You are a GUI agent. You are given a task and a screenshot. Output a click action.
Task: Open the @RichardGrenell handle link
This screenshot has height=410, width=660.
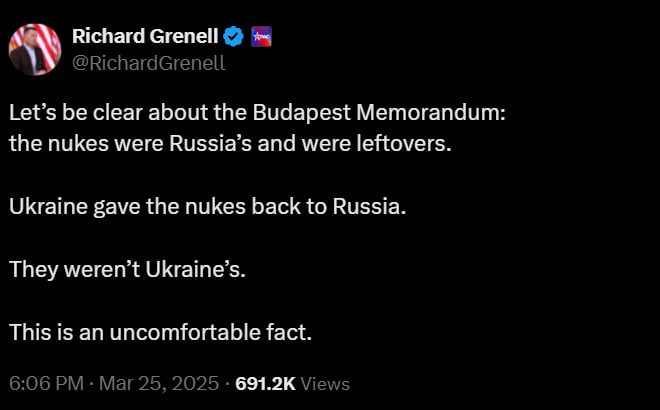tap(148, 63)
